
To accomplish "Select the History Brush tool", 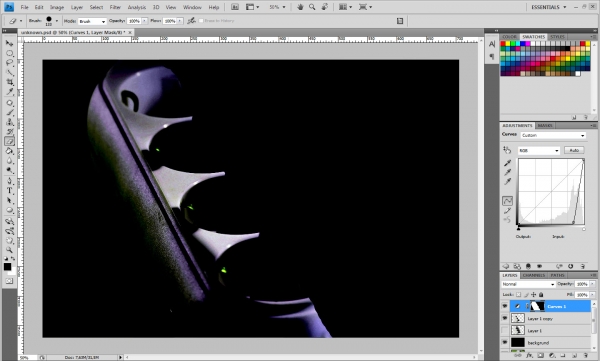I will pos(10,132).
